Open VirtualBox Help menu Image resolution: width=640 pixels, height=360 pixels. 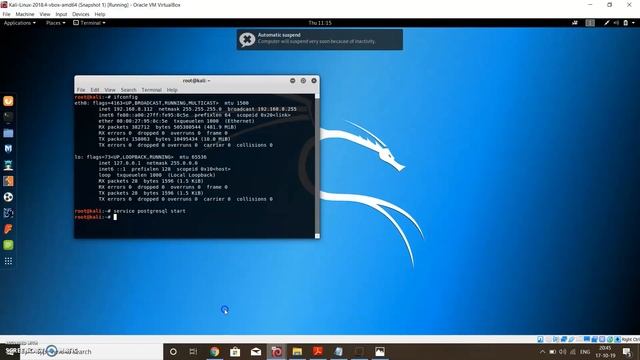click(x=100, y=14)
